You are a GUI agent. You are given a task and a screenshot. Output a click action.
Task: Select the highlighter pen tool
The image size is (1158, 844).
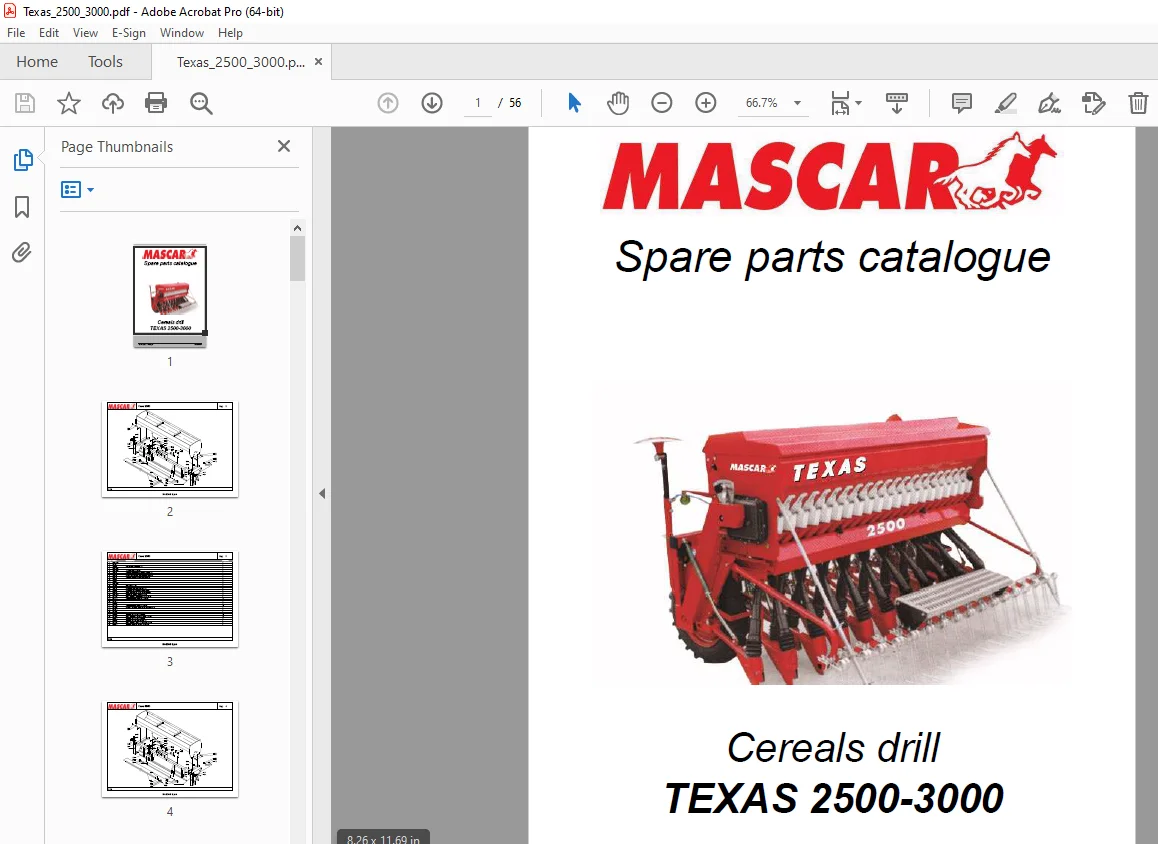1005,103
